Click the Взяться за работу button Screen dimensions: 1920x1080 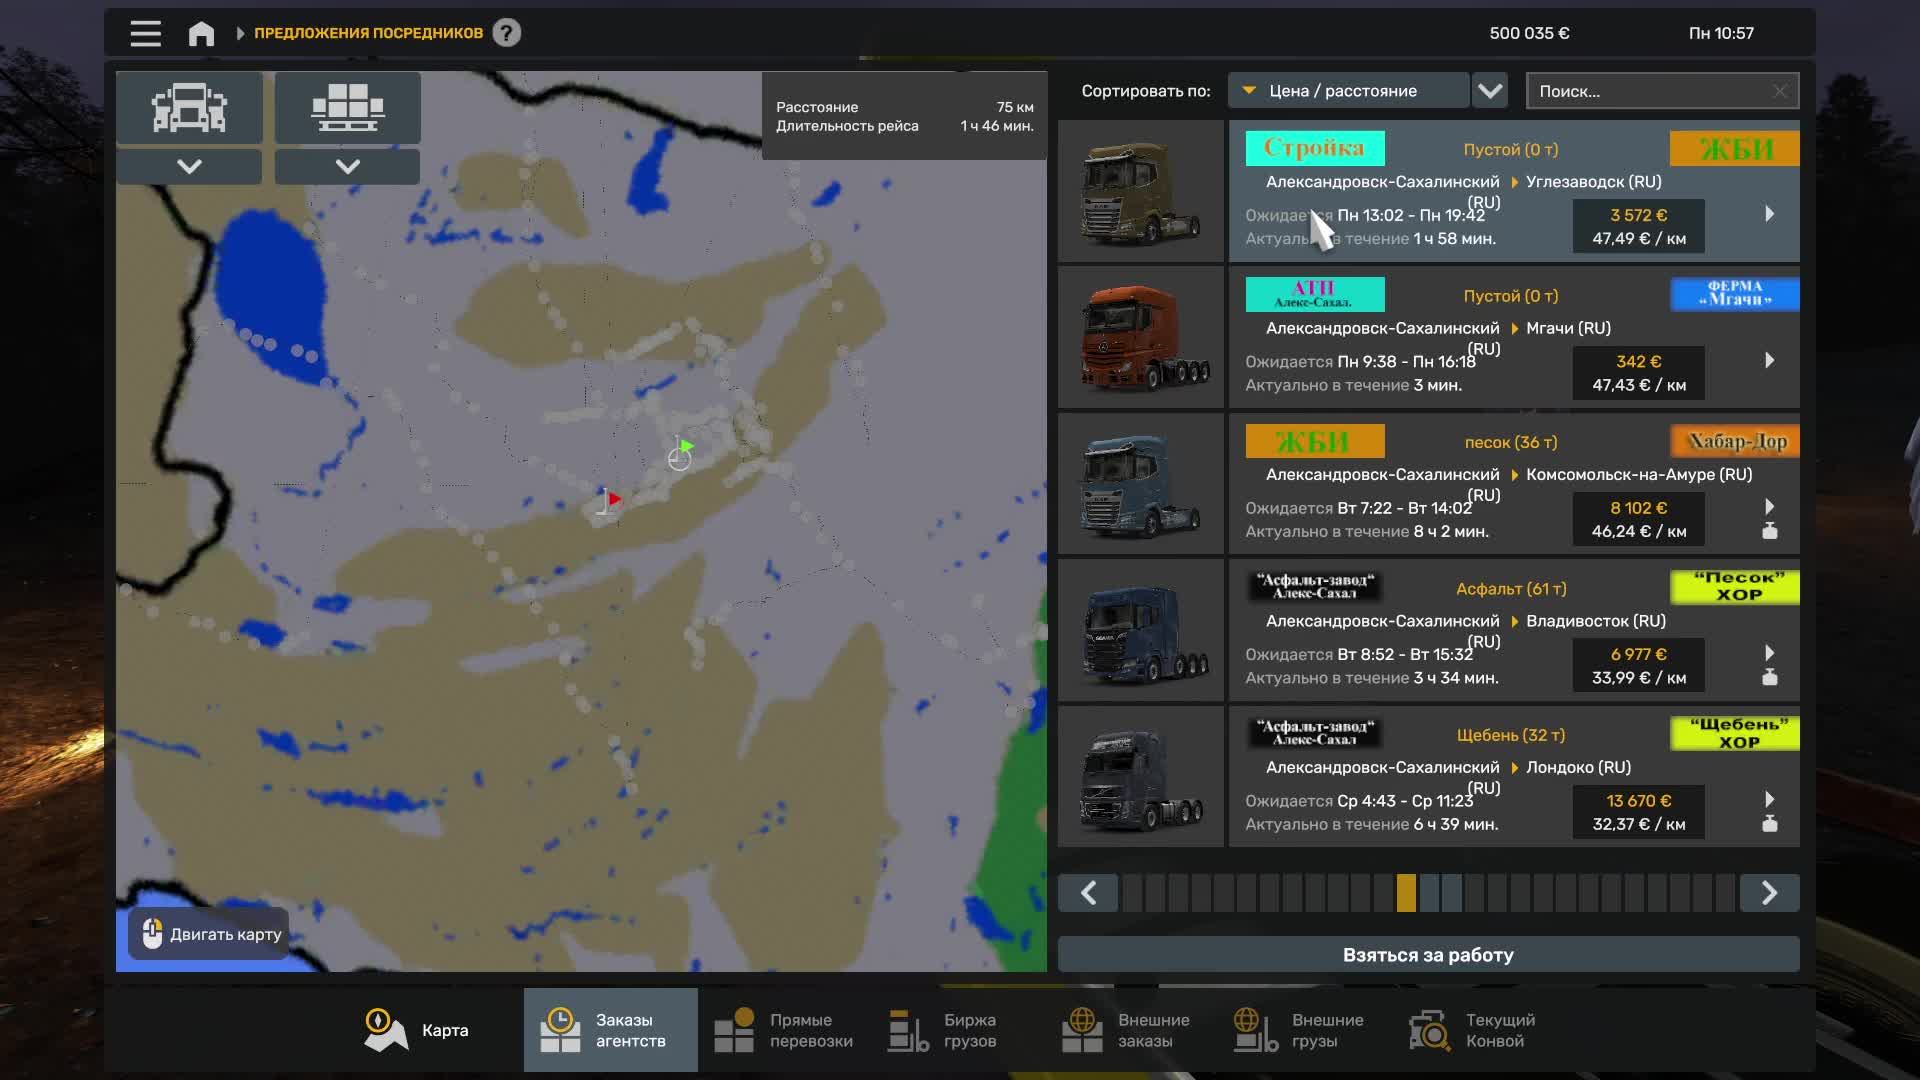click(1428, 955)
